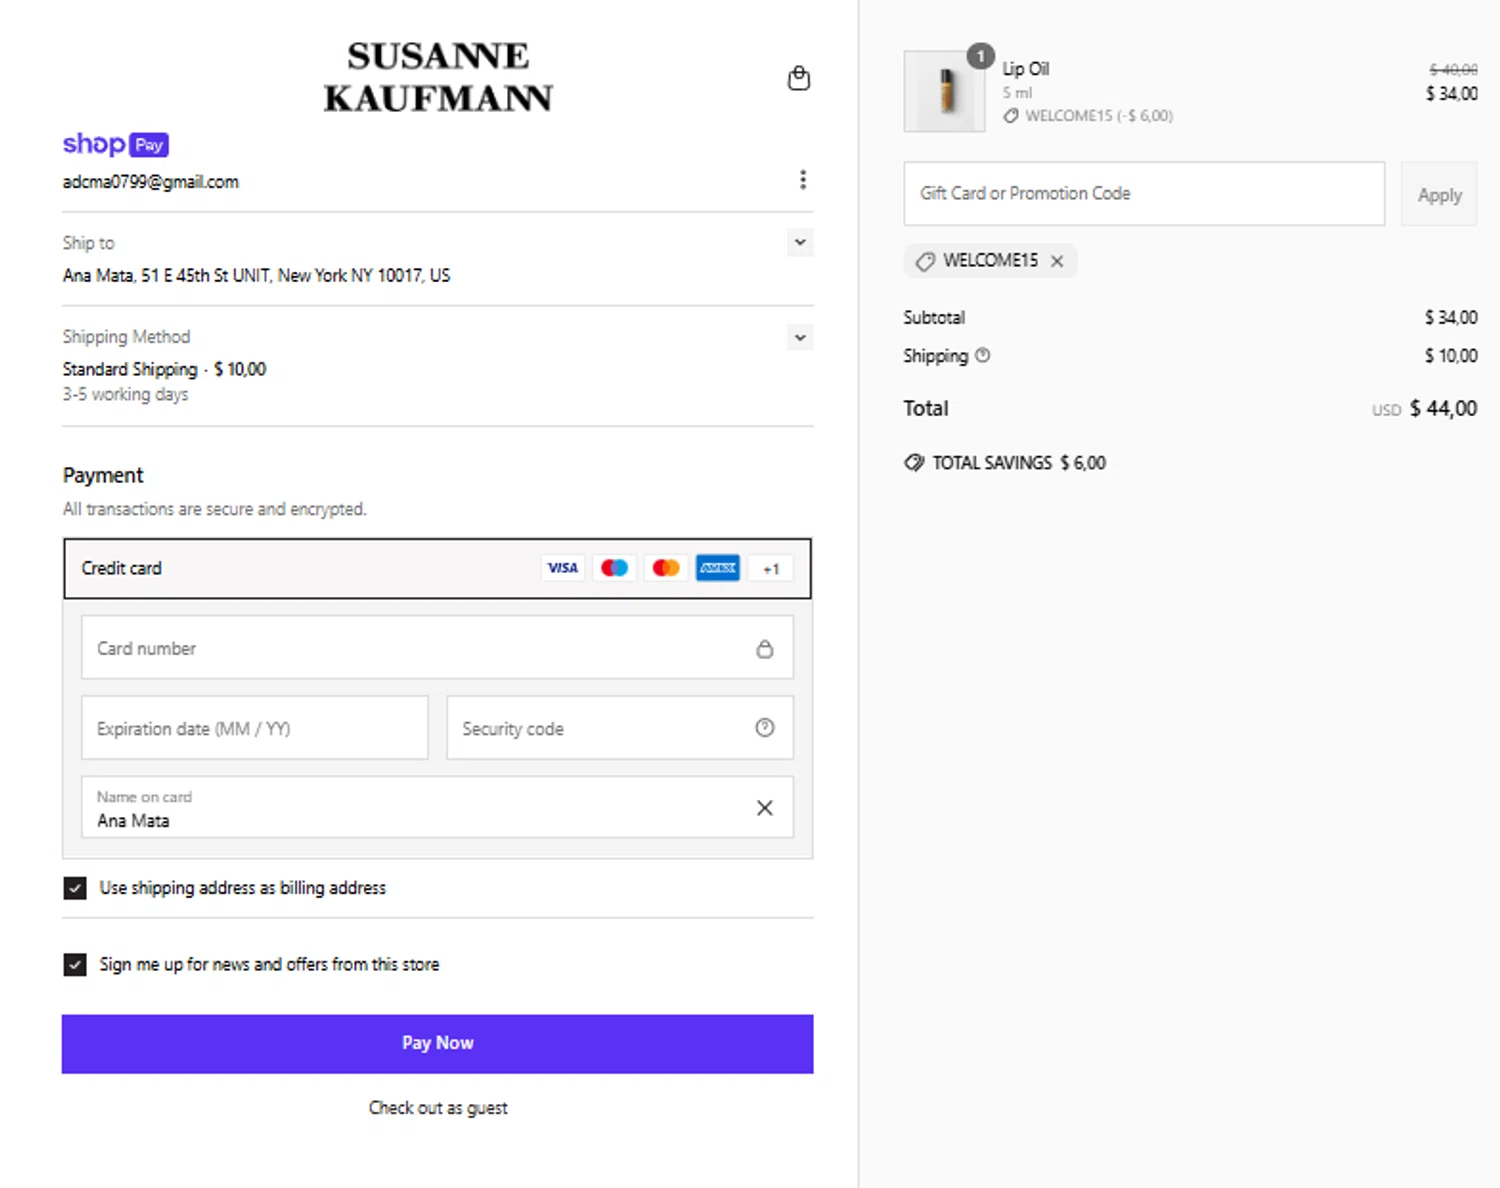Show the +1 additional card brands

click(x=771, y=568)
